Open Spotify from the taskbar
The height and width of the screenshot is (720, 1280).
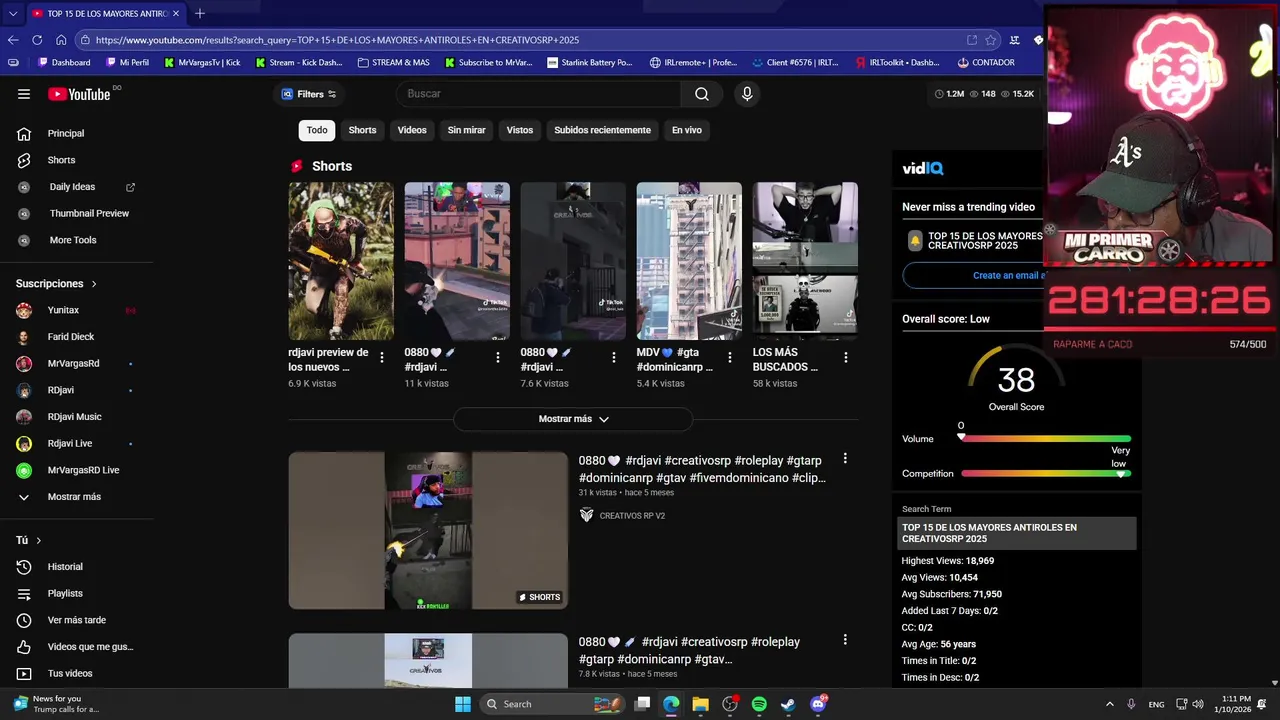coord(759,704)
